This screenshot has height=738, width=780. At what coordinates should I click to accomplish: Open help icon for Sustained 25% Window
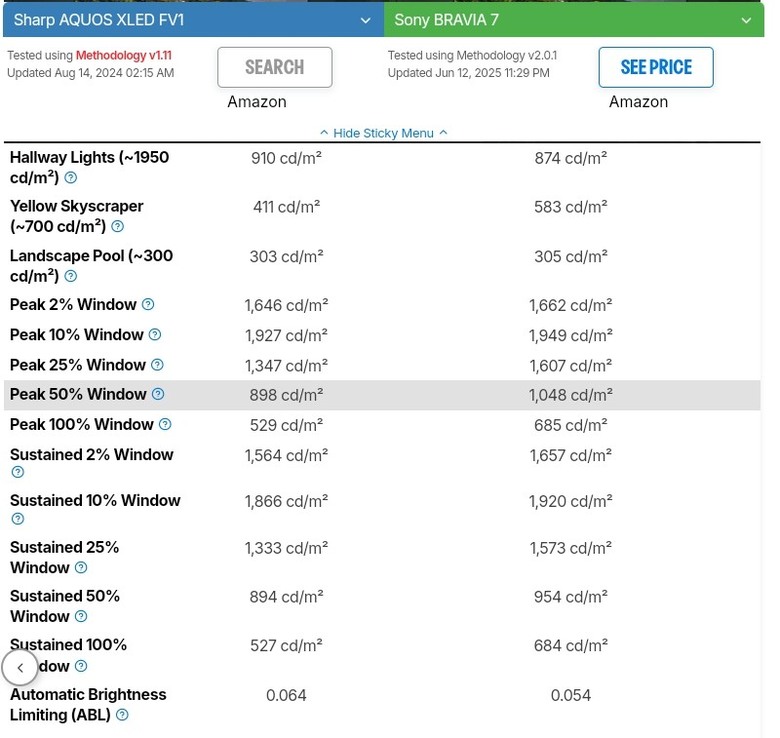pyautogui.click(x=81, y=567)
